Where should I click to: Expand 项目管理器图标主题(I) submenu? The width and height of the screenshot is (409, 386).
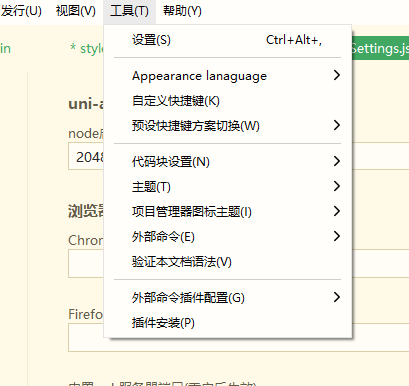[x=227, y=212]
